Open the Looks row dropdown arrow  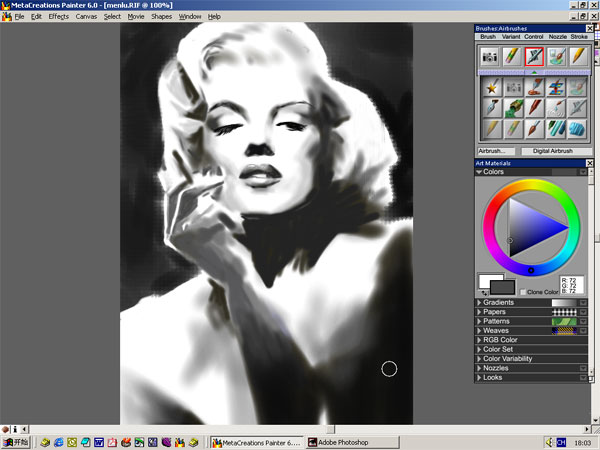tap(583, 378)
